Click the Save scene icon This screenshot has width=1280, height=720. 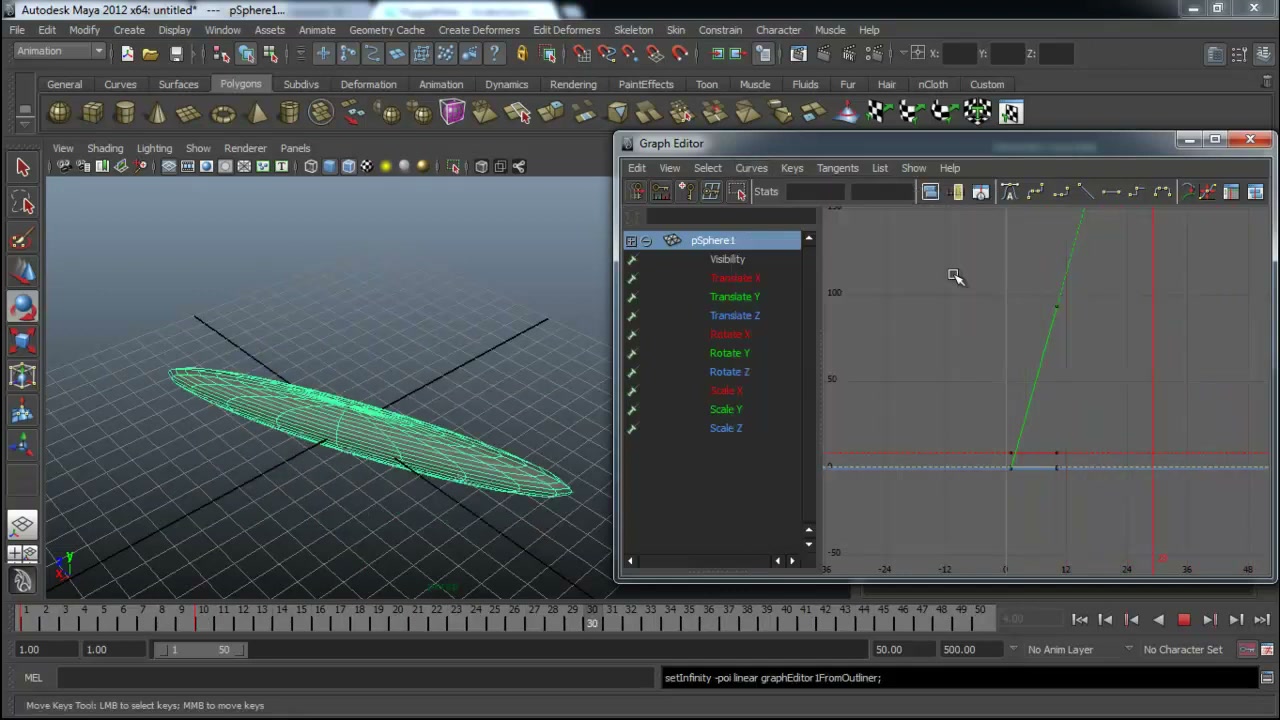[176, 53]
